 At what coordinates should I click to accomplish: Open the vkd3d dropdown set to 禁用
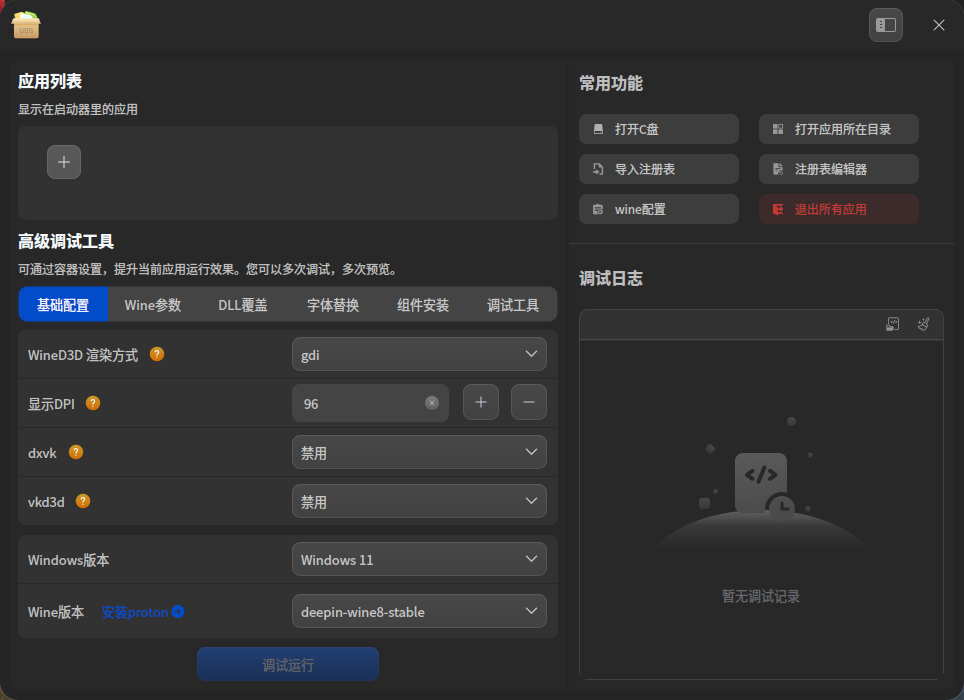click(x=419, y=501)
